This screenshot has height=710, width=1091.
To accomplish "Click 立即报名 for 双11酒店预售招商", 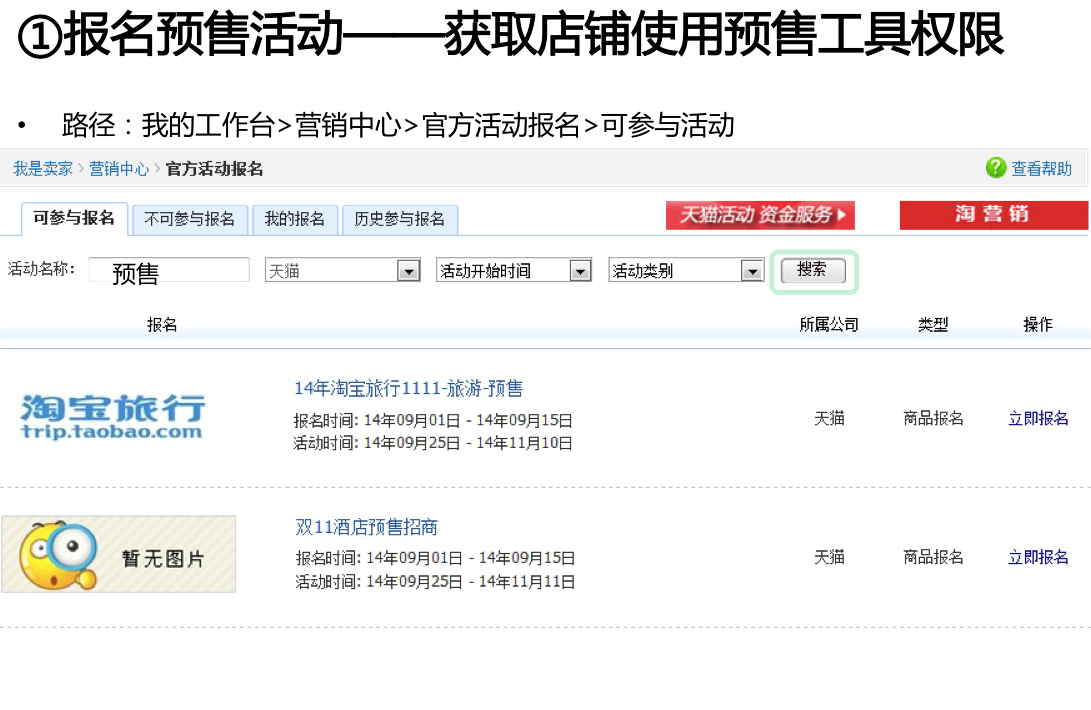I will pos(1038,557).
